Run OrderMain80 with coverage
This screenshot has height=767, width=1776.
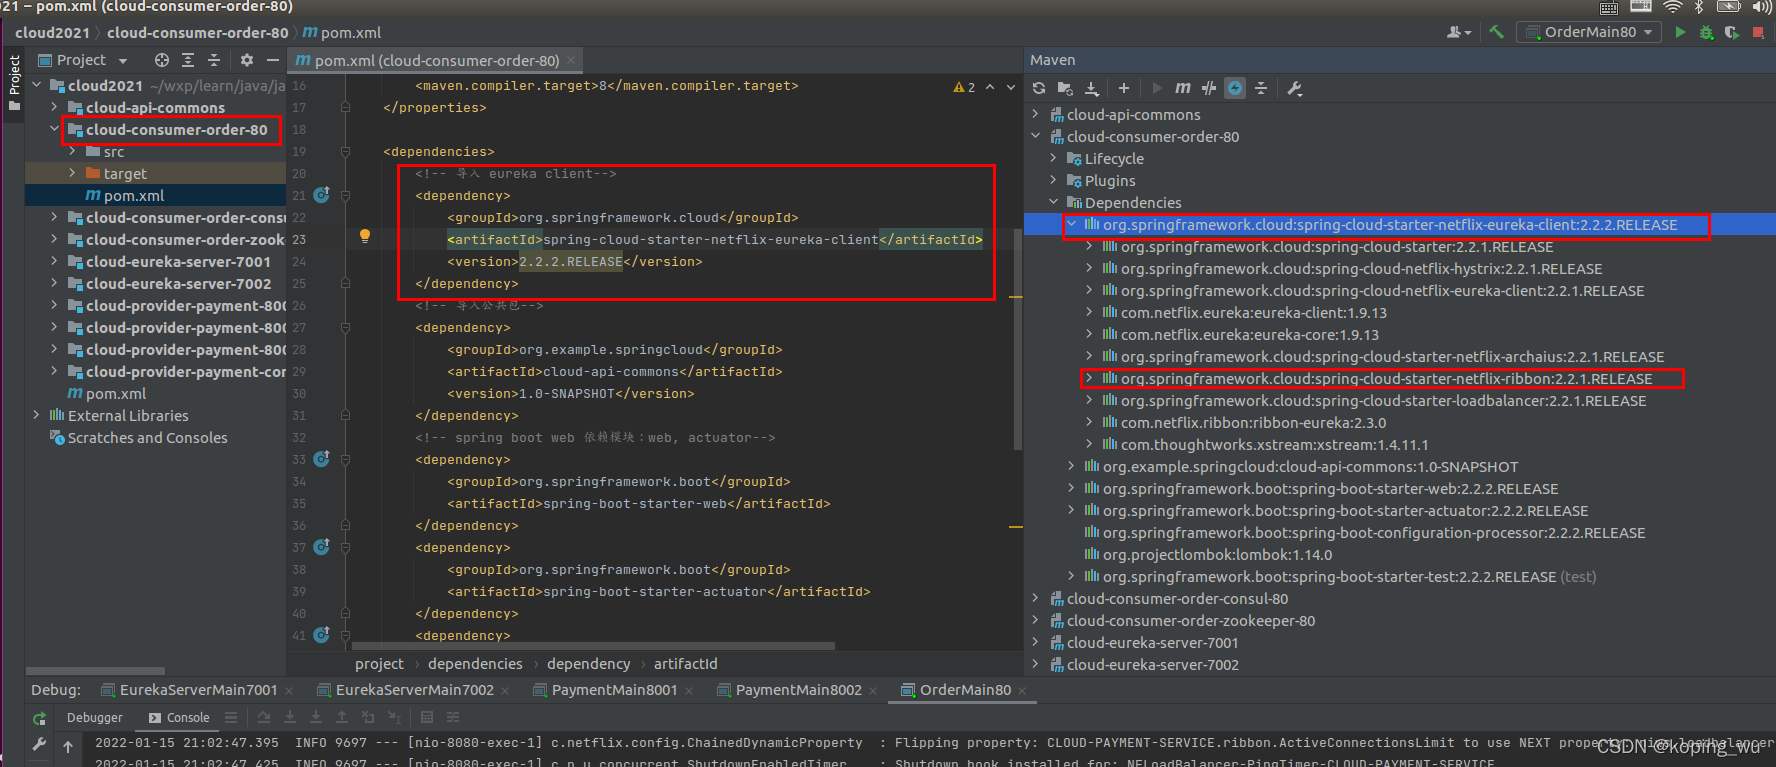coord(1732,32)
